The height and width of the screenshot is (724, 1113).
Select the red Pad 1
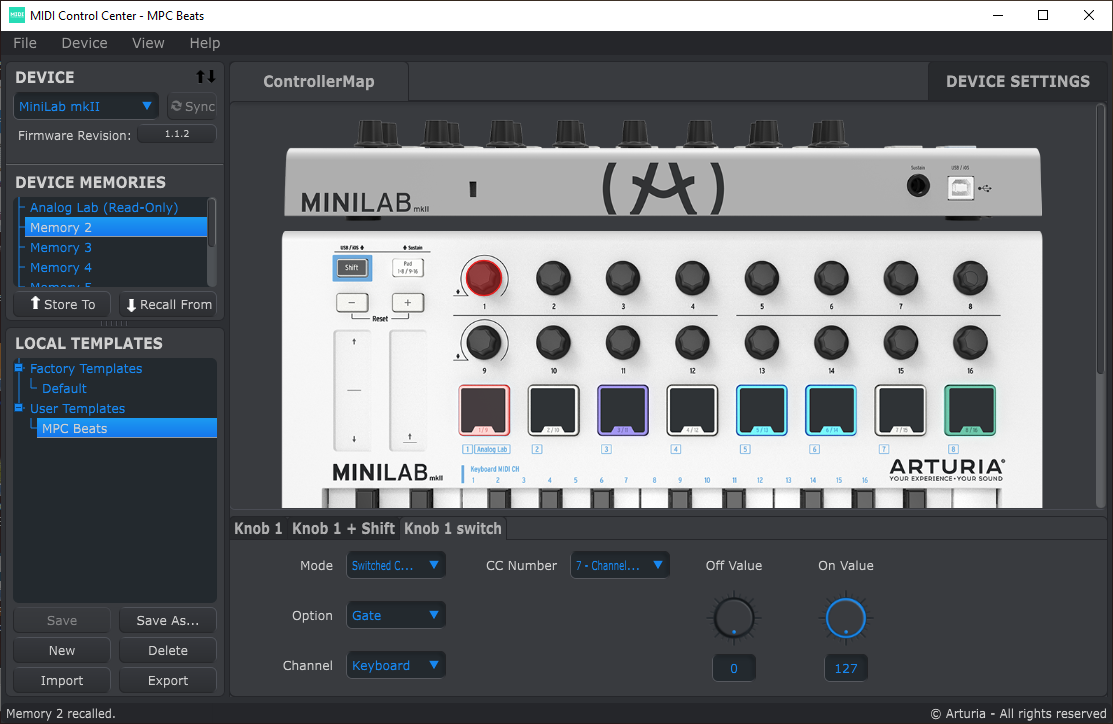pos(484,410)
